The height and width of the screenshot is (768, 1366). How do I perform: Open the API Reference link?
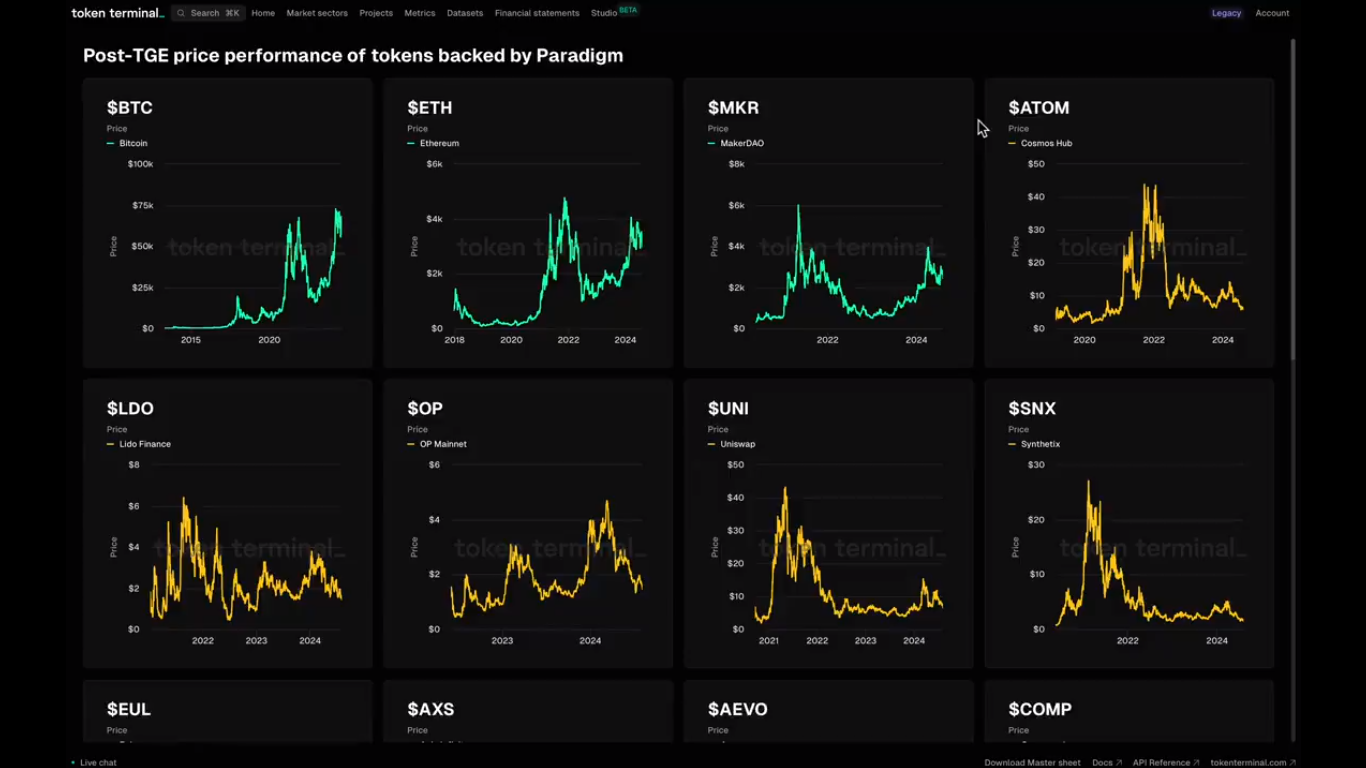[x=1166, y=762]
